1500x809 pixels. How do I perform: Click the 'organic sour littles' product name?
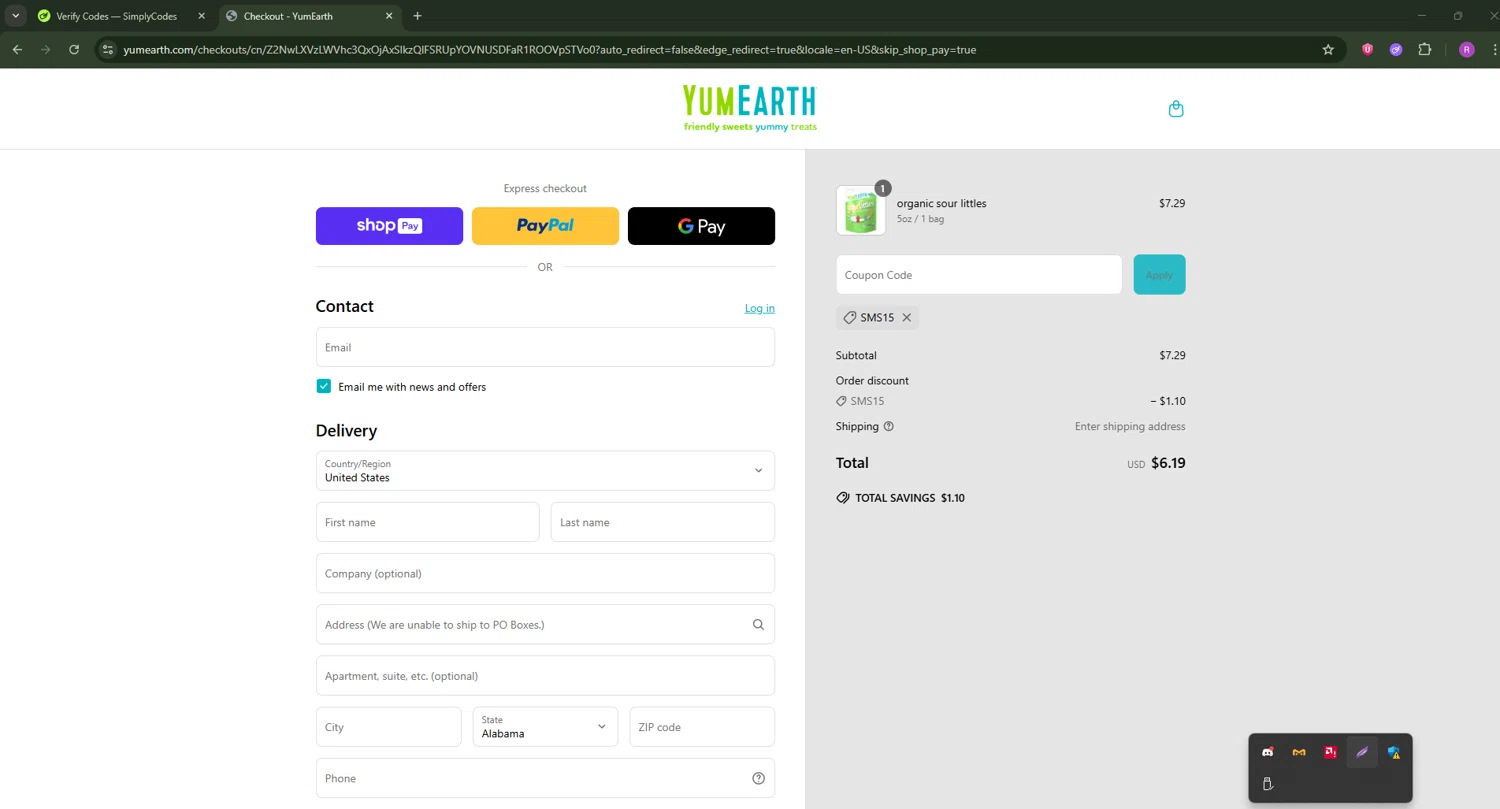click(x=942, y=203)
